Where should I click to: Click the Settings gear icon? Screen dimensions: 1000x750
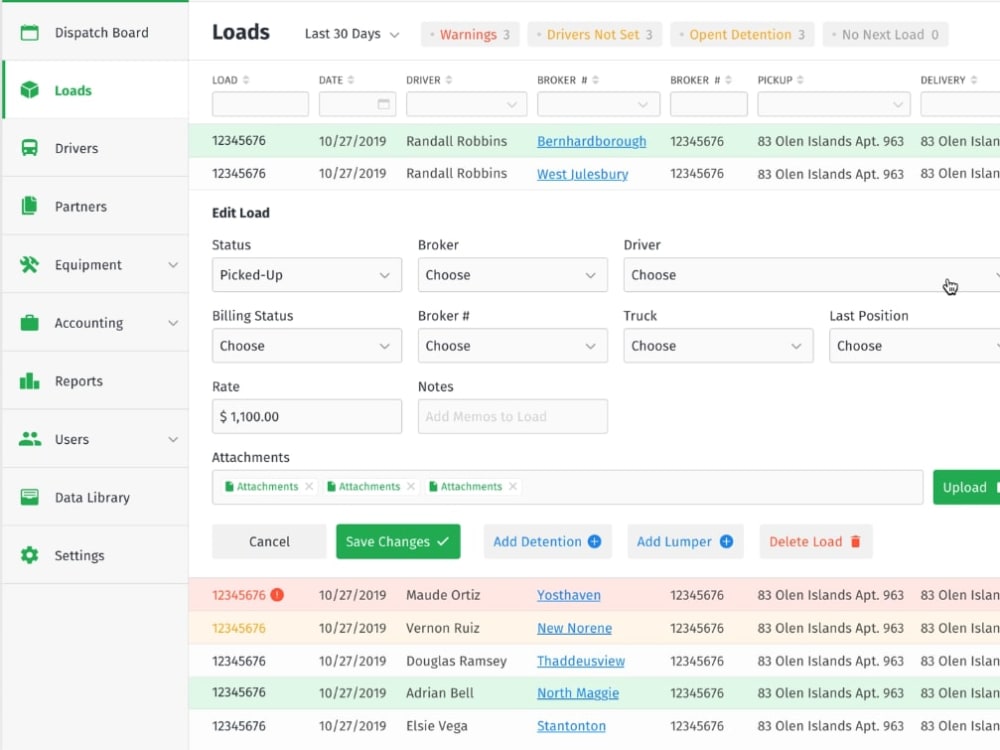[29, 555]
